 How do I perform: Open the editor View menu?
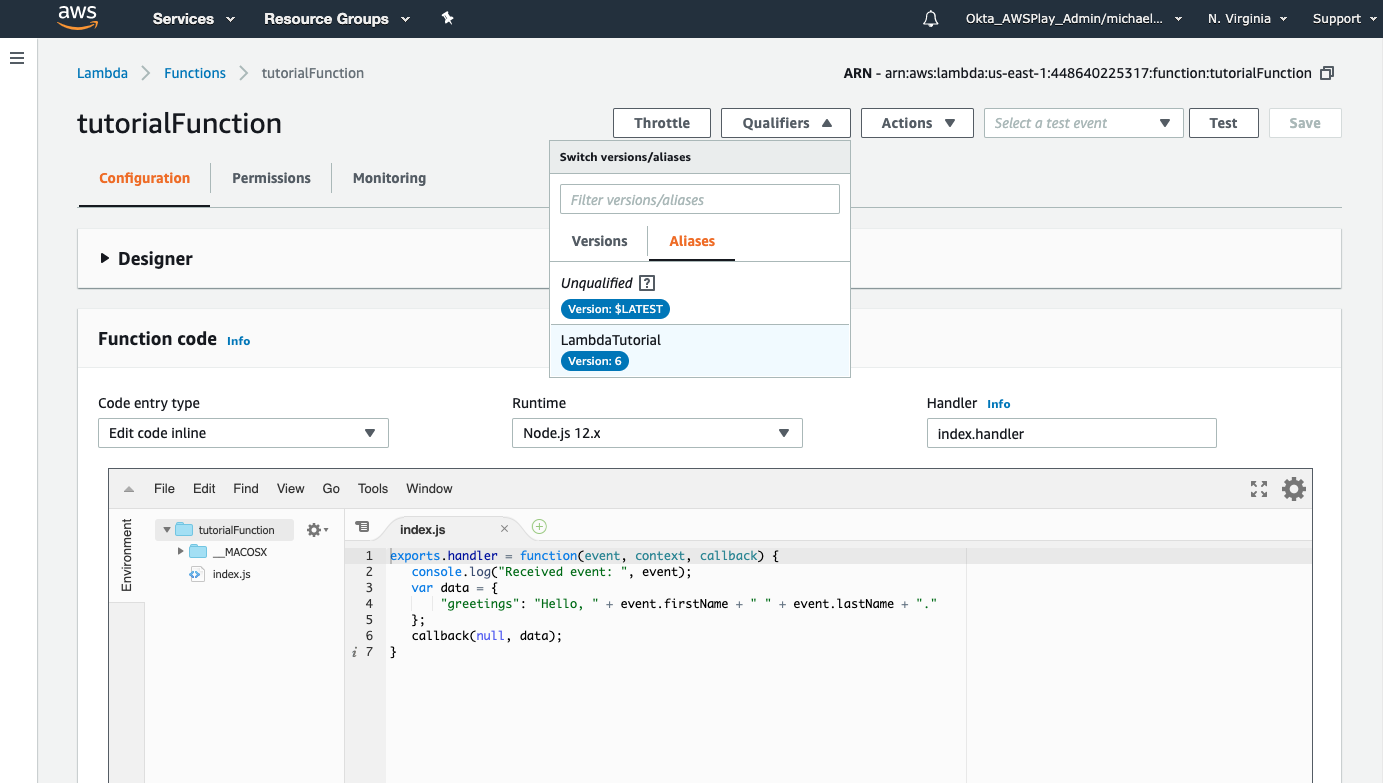(291, 489)
